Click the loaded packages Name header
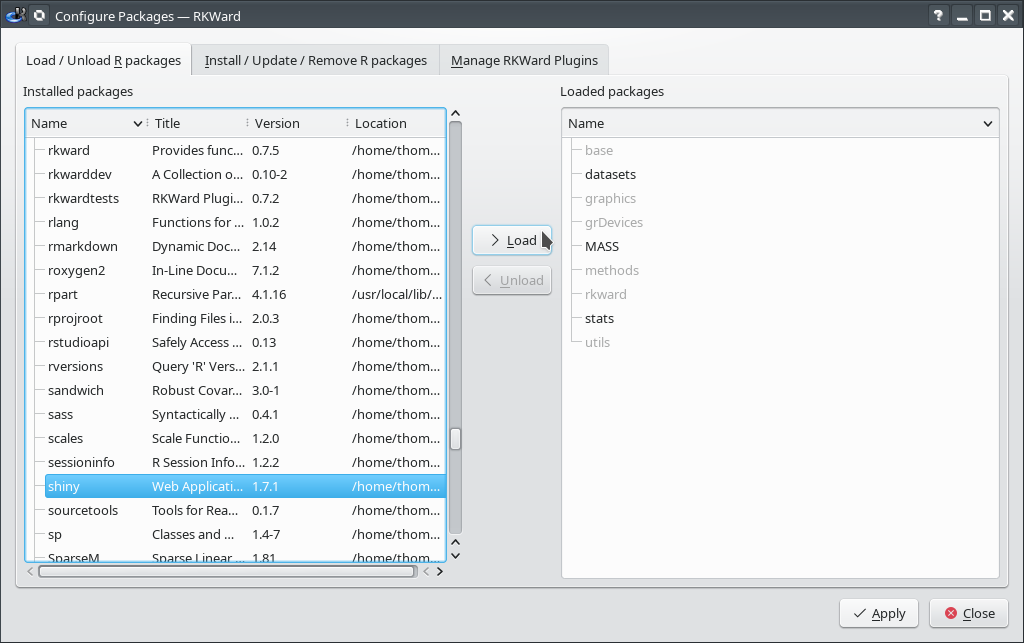 [780, 123]
